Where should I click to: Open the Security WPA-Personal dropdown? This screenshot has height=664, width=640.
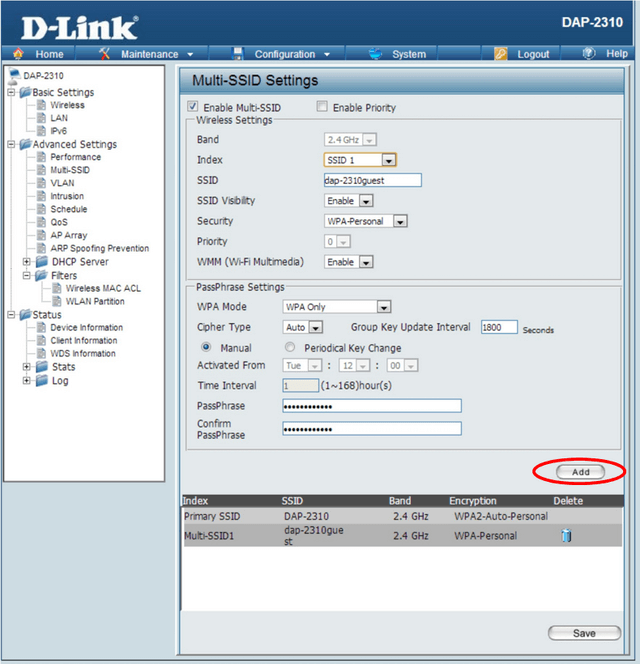click(366, 221)
